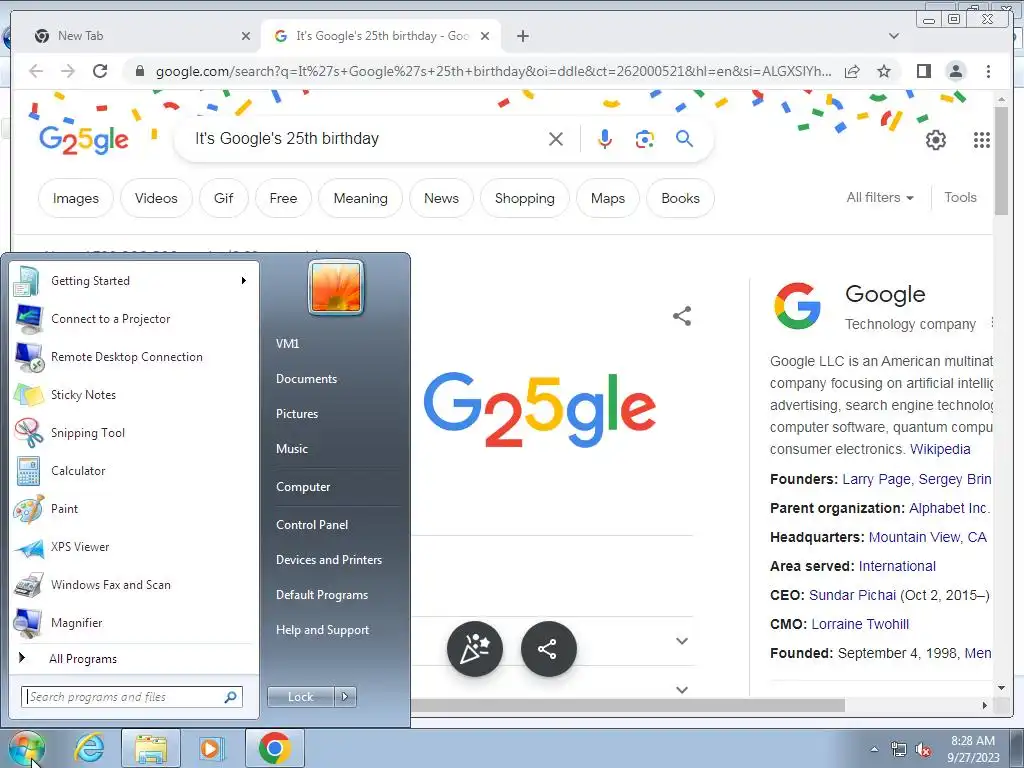1024x768 pixels.
Task: Open the Tools search button
Action: coord(960,197)
